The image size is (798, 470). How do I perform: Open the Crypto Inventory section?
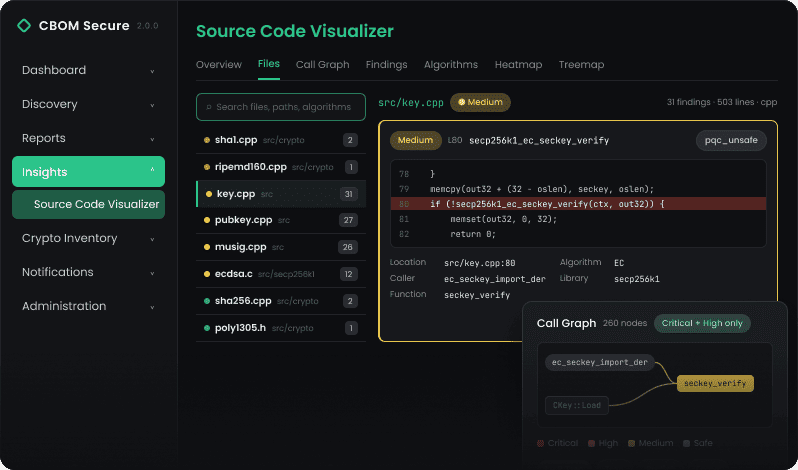pos(89,238)
